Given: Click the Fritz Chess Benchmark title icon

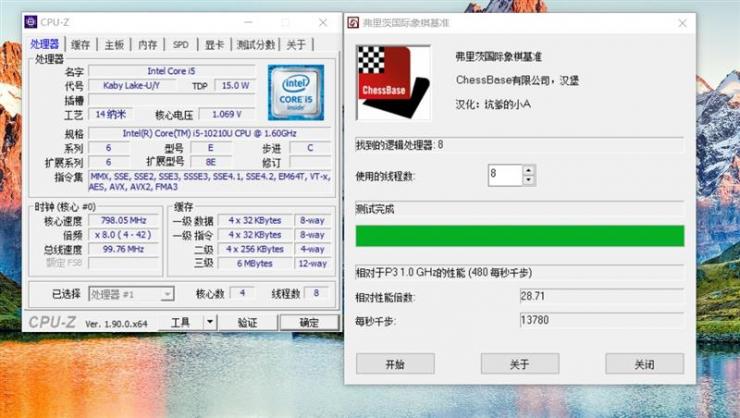Looking at the screenshot, I should click(x=353, y=23).
